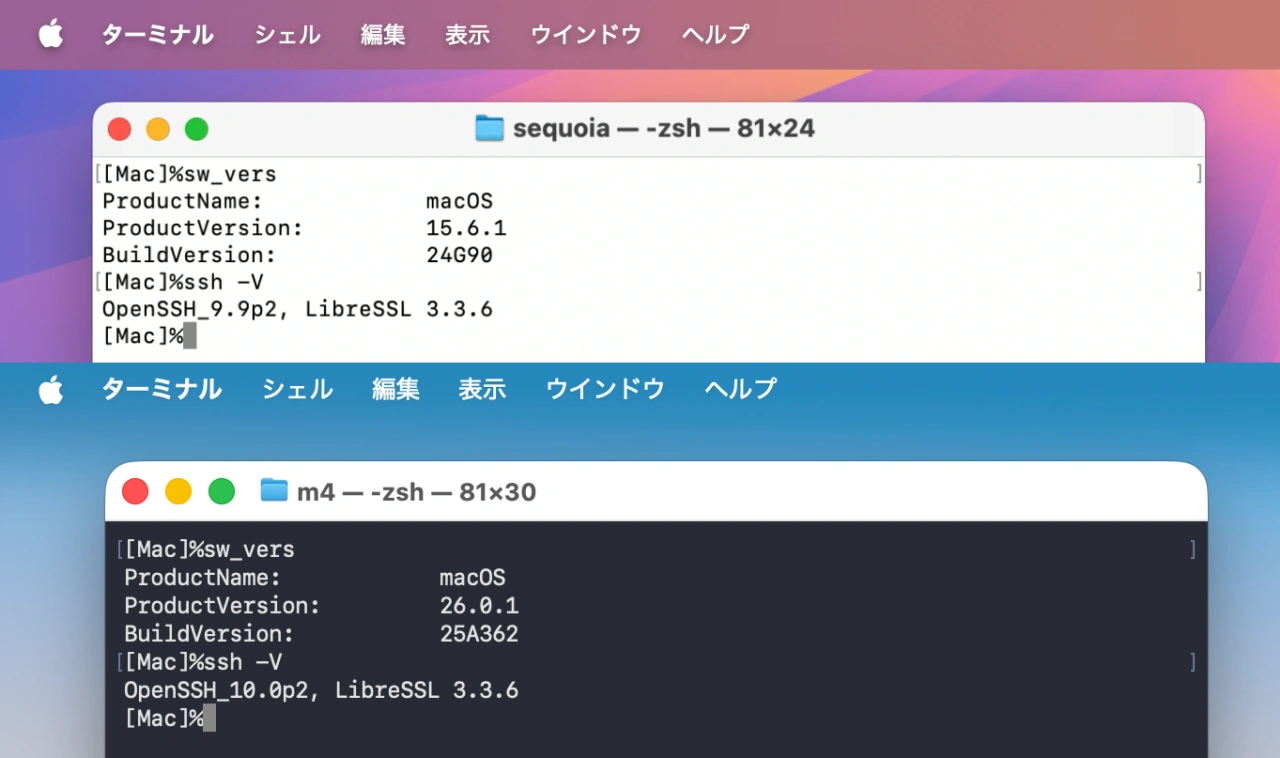Place the cursor at the sequoia terminal prompt
This screenshot has height=758, width=1280.
click(188, 335)
